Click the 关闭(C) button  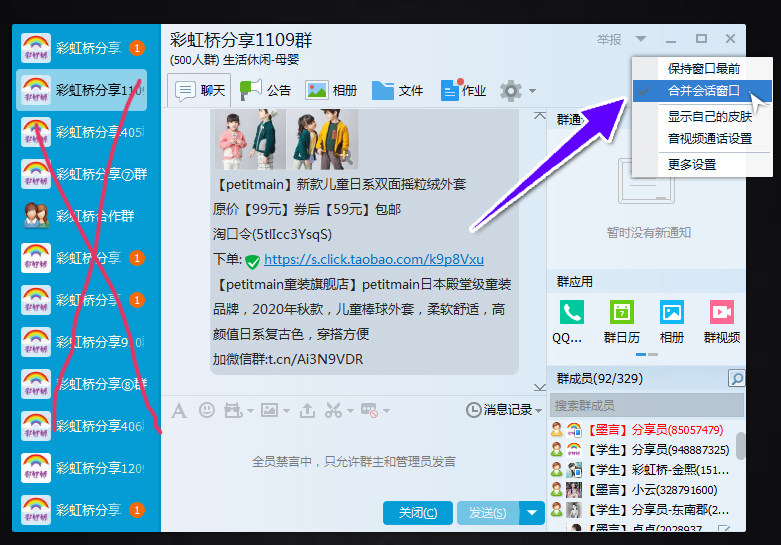click(417, 513)
